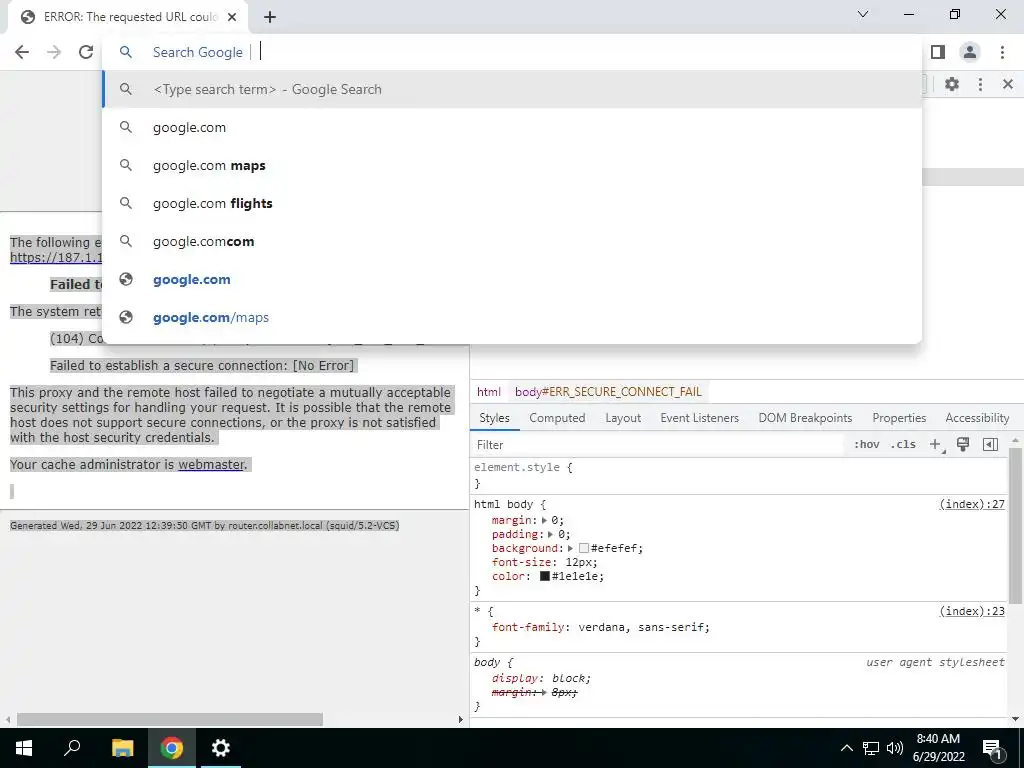1024x768 pixels.
Task: Click the display: block declaration
Action: (541, 678)
